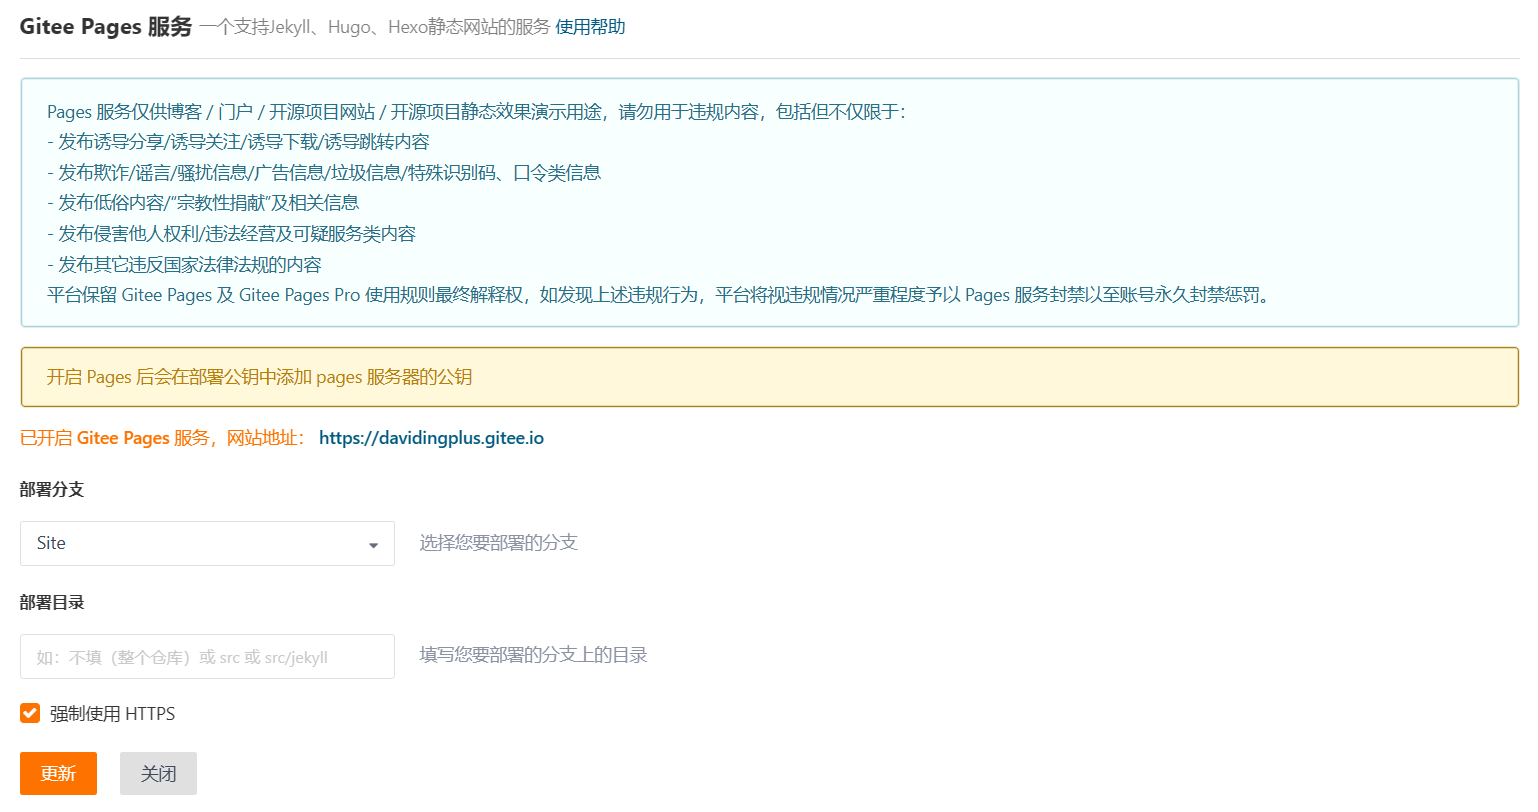Viewport: 1538px width, 812px height.
Task: Click the line 平台保留 Gitee Pages 及 Gitee Pages Pro
Action: 659,295
